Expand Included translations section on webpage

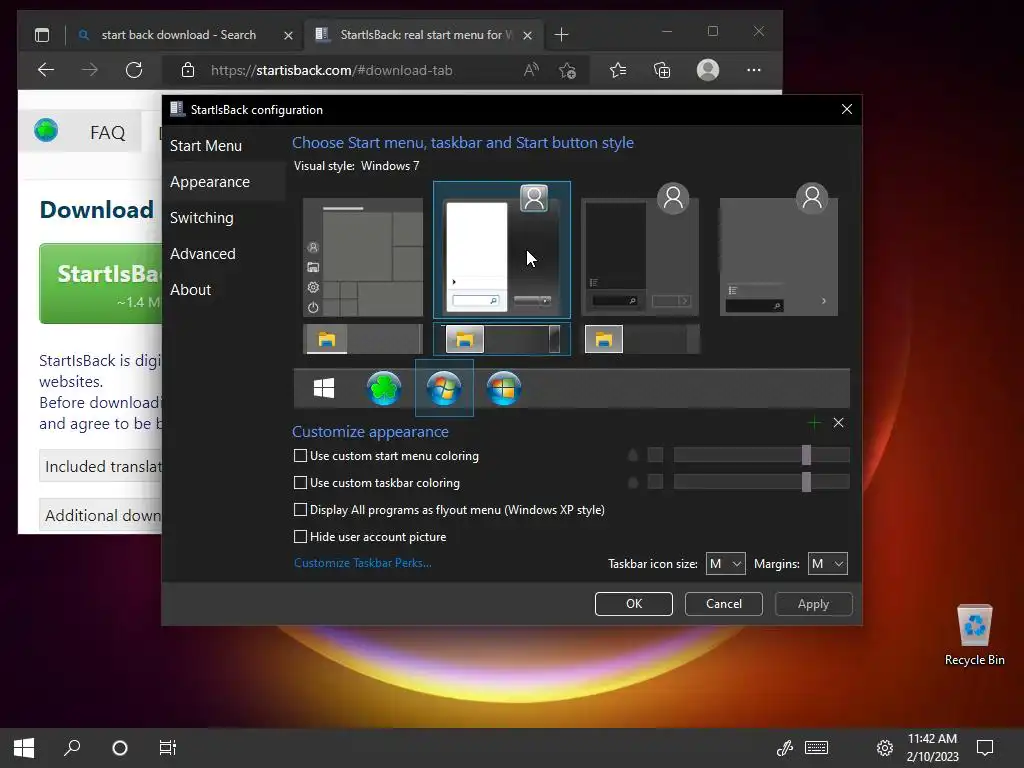pos(101,466)
